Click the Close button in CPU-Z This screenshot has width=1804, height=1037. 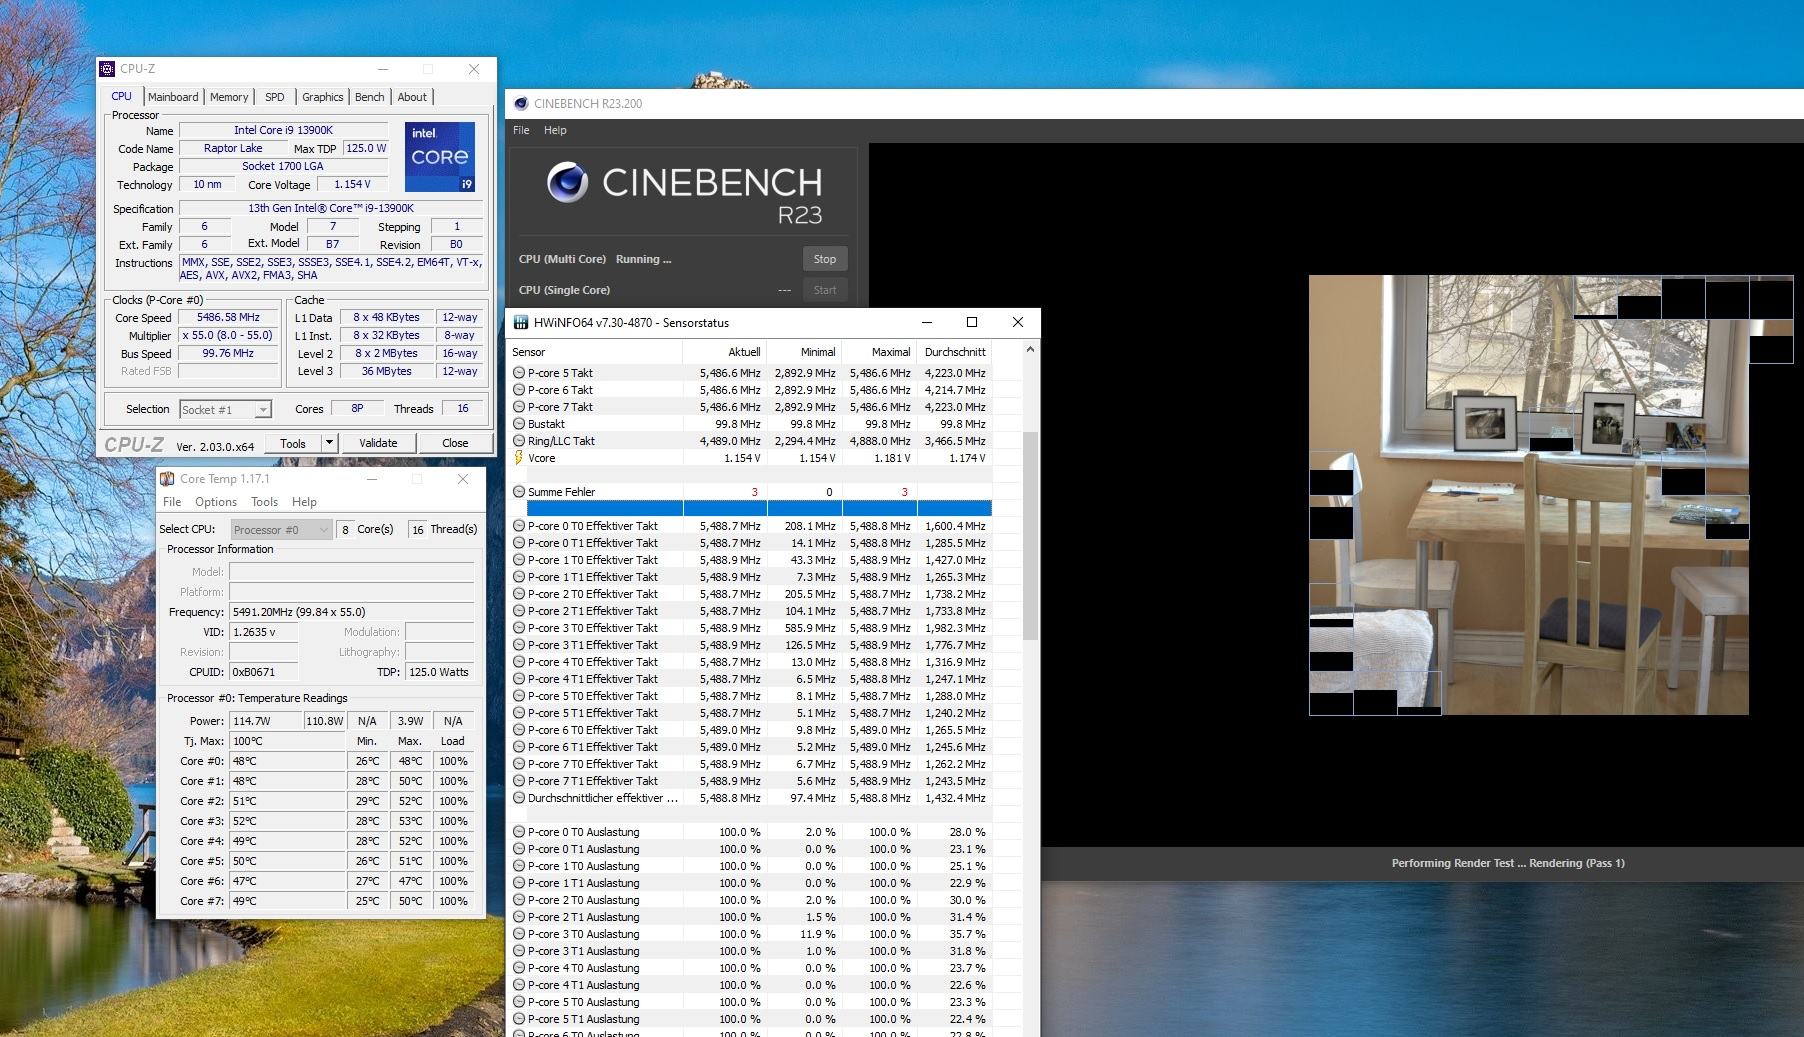[x=455, y=443]
